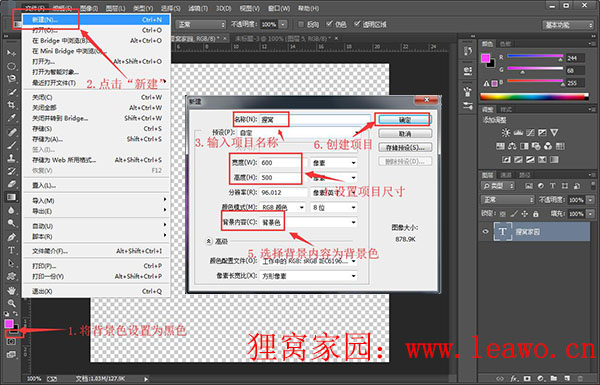
Task: Click the Brightness/Contrast sun adjustment icon
Action: click(506, 133)
